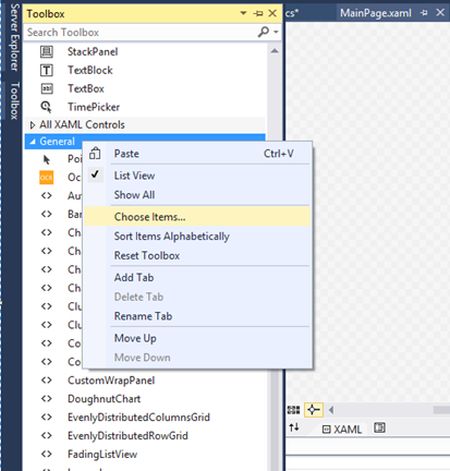Image resolution: width=450 pixels, height=471 pixels.
Task: Close the Toolbox panel
Action: [x=273, y=13]
